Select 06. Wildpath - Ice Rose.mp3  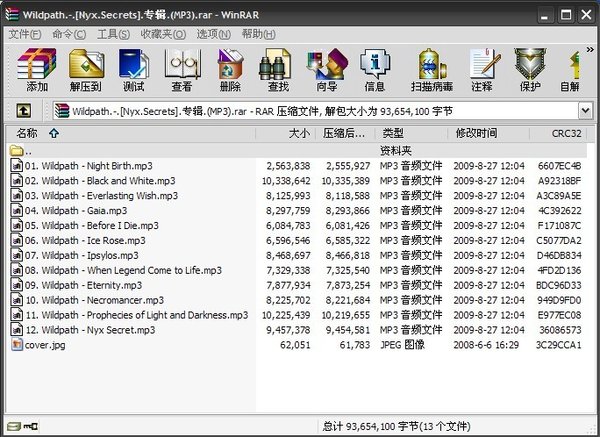coord(85,240)
